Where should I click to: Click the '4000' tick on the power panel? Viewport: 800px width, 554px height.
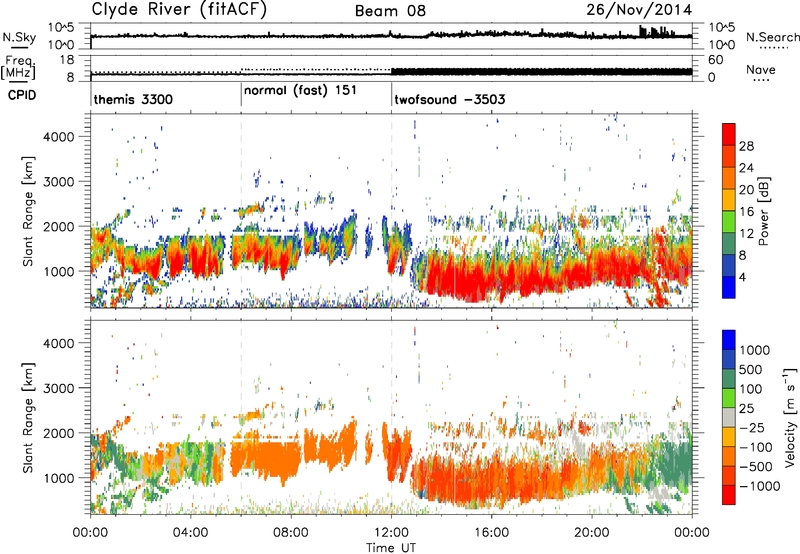click(x=58, y=137)
